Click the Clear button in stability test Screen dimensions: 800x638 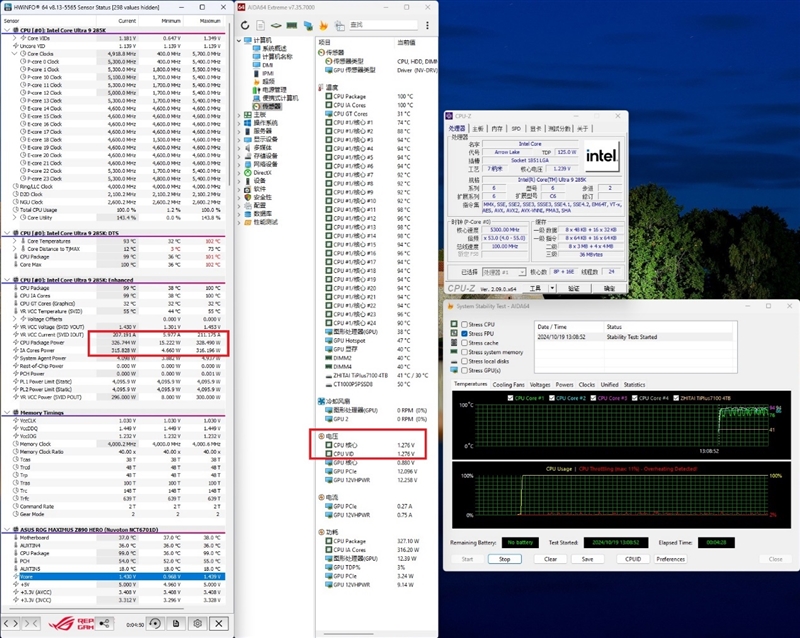point(551,559)
